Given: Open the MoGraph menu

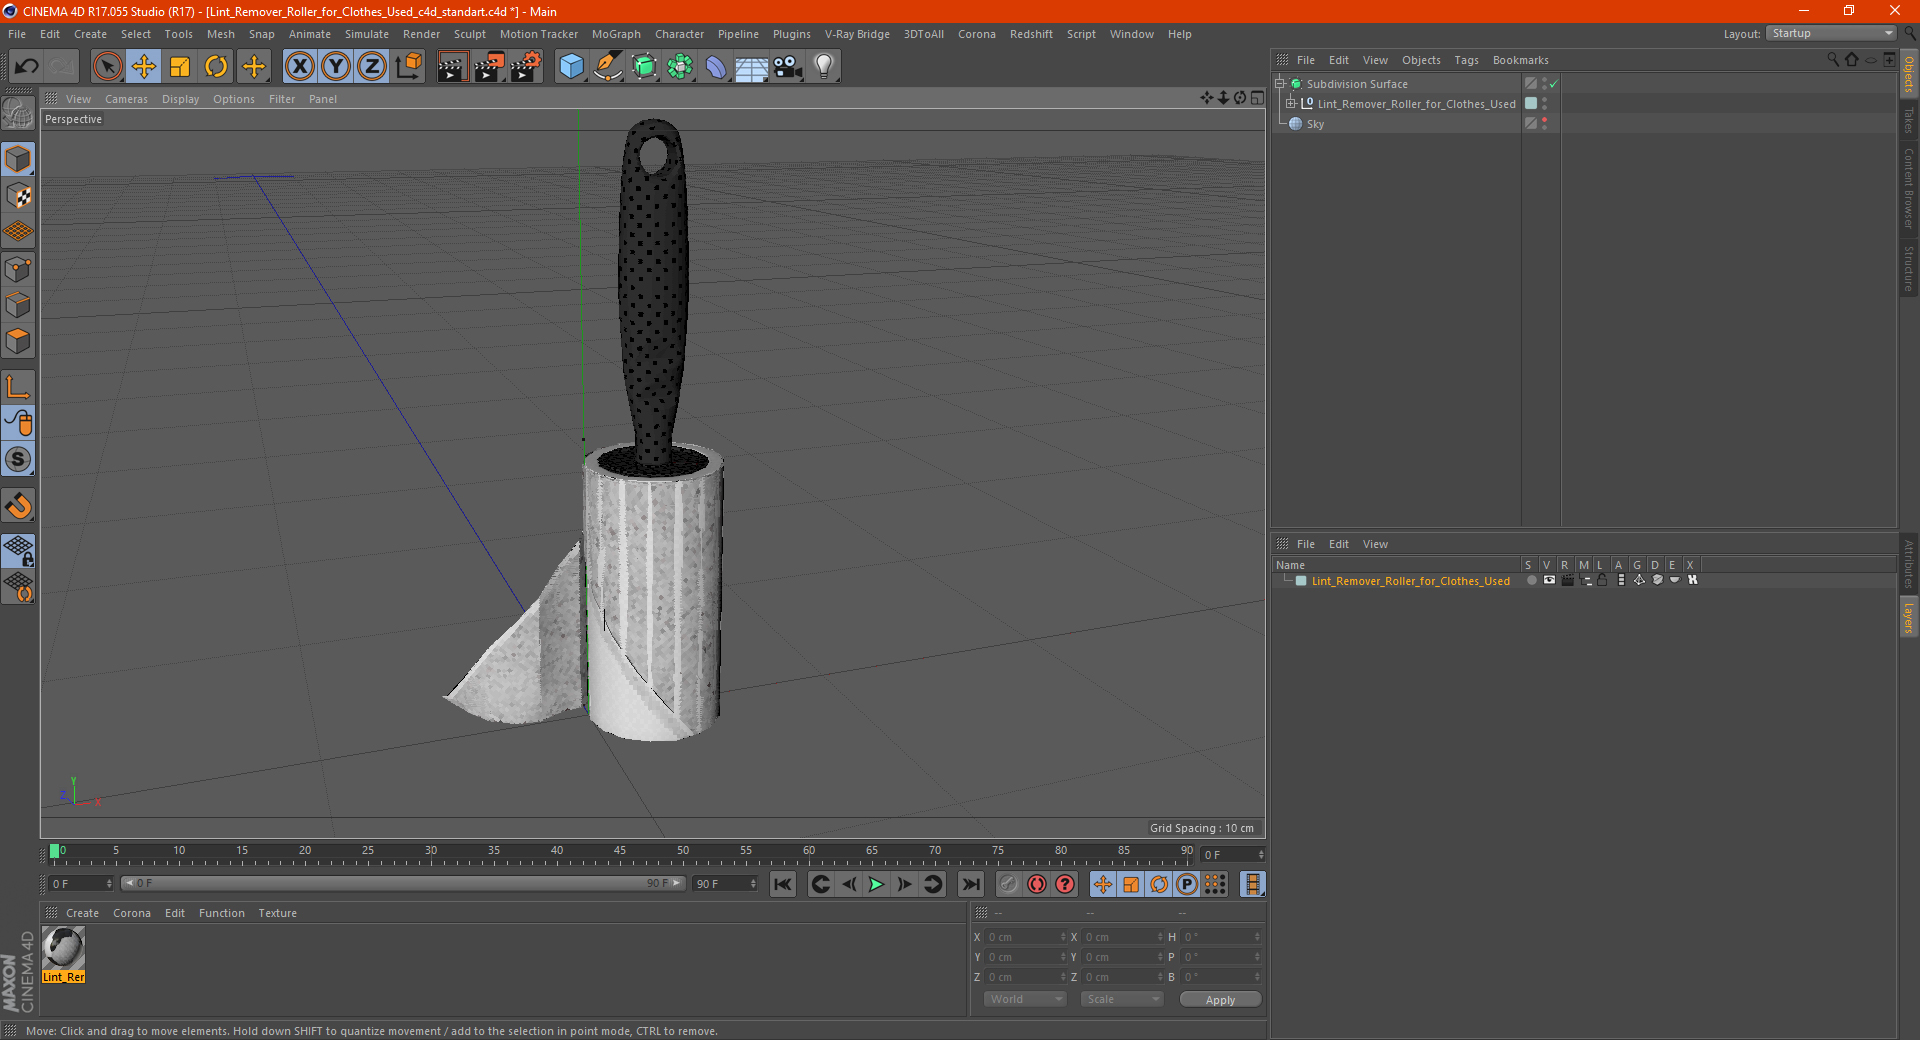Looking at the screenshot, I should [x=616, y=34].
